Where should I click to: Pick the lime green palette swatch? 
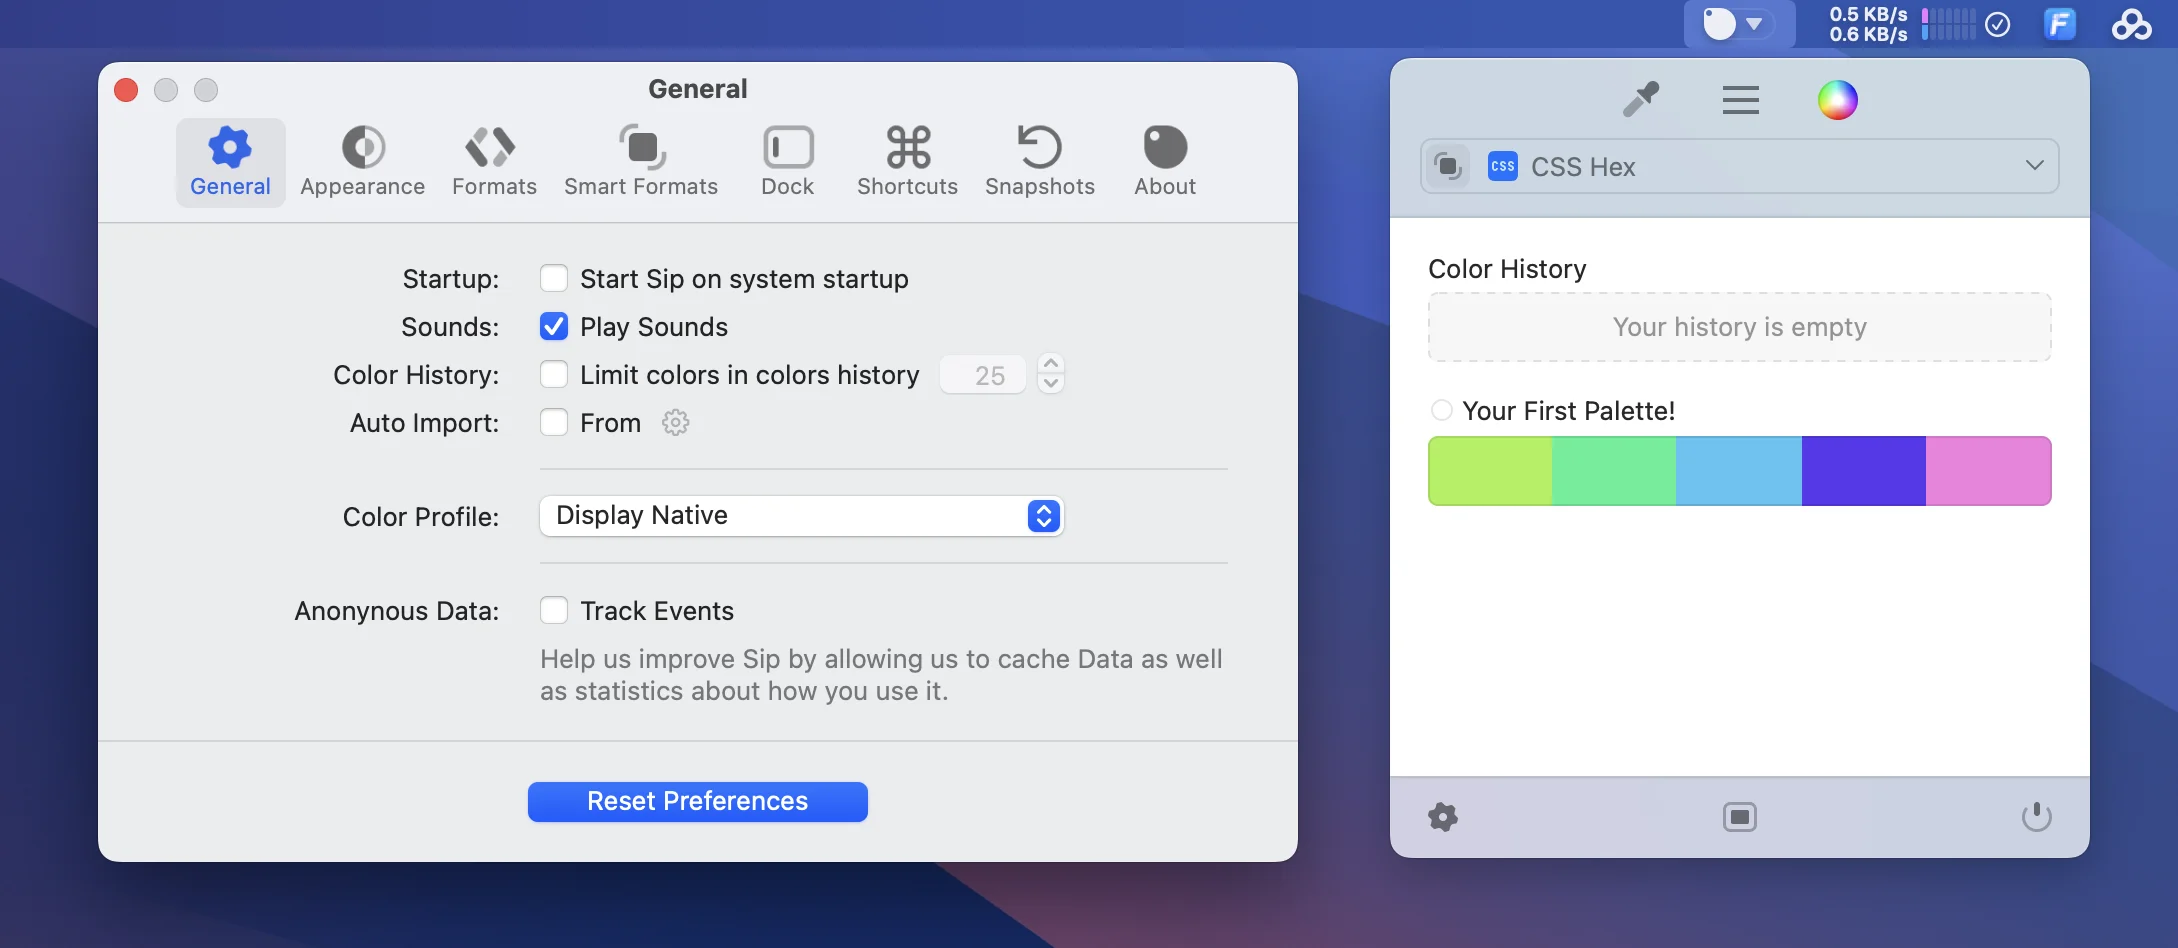(1490, 471)
